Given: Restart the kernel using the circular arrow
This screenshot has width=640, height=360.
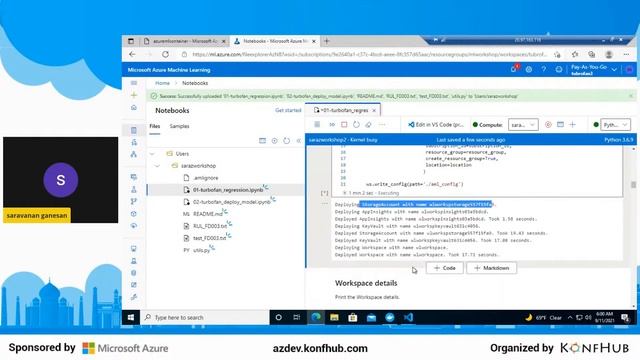Looking at the screenshot, I should (x=356, y=124).
